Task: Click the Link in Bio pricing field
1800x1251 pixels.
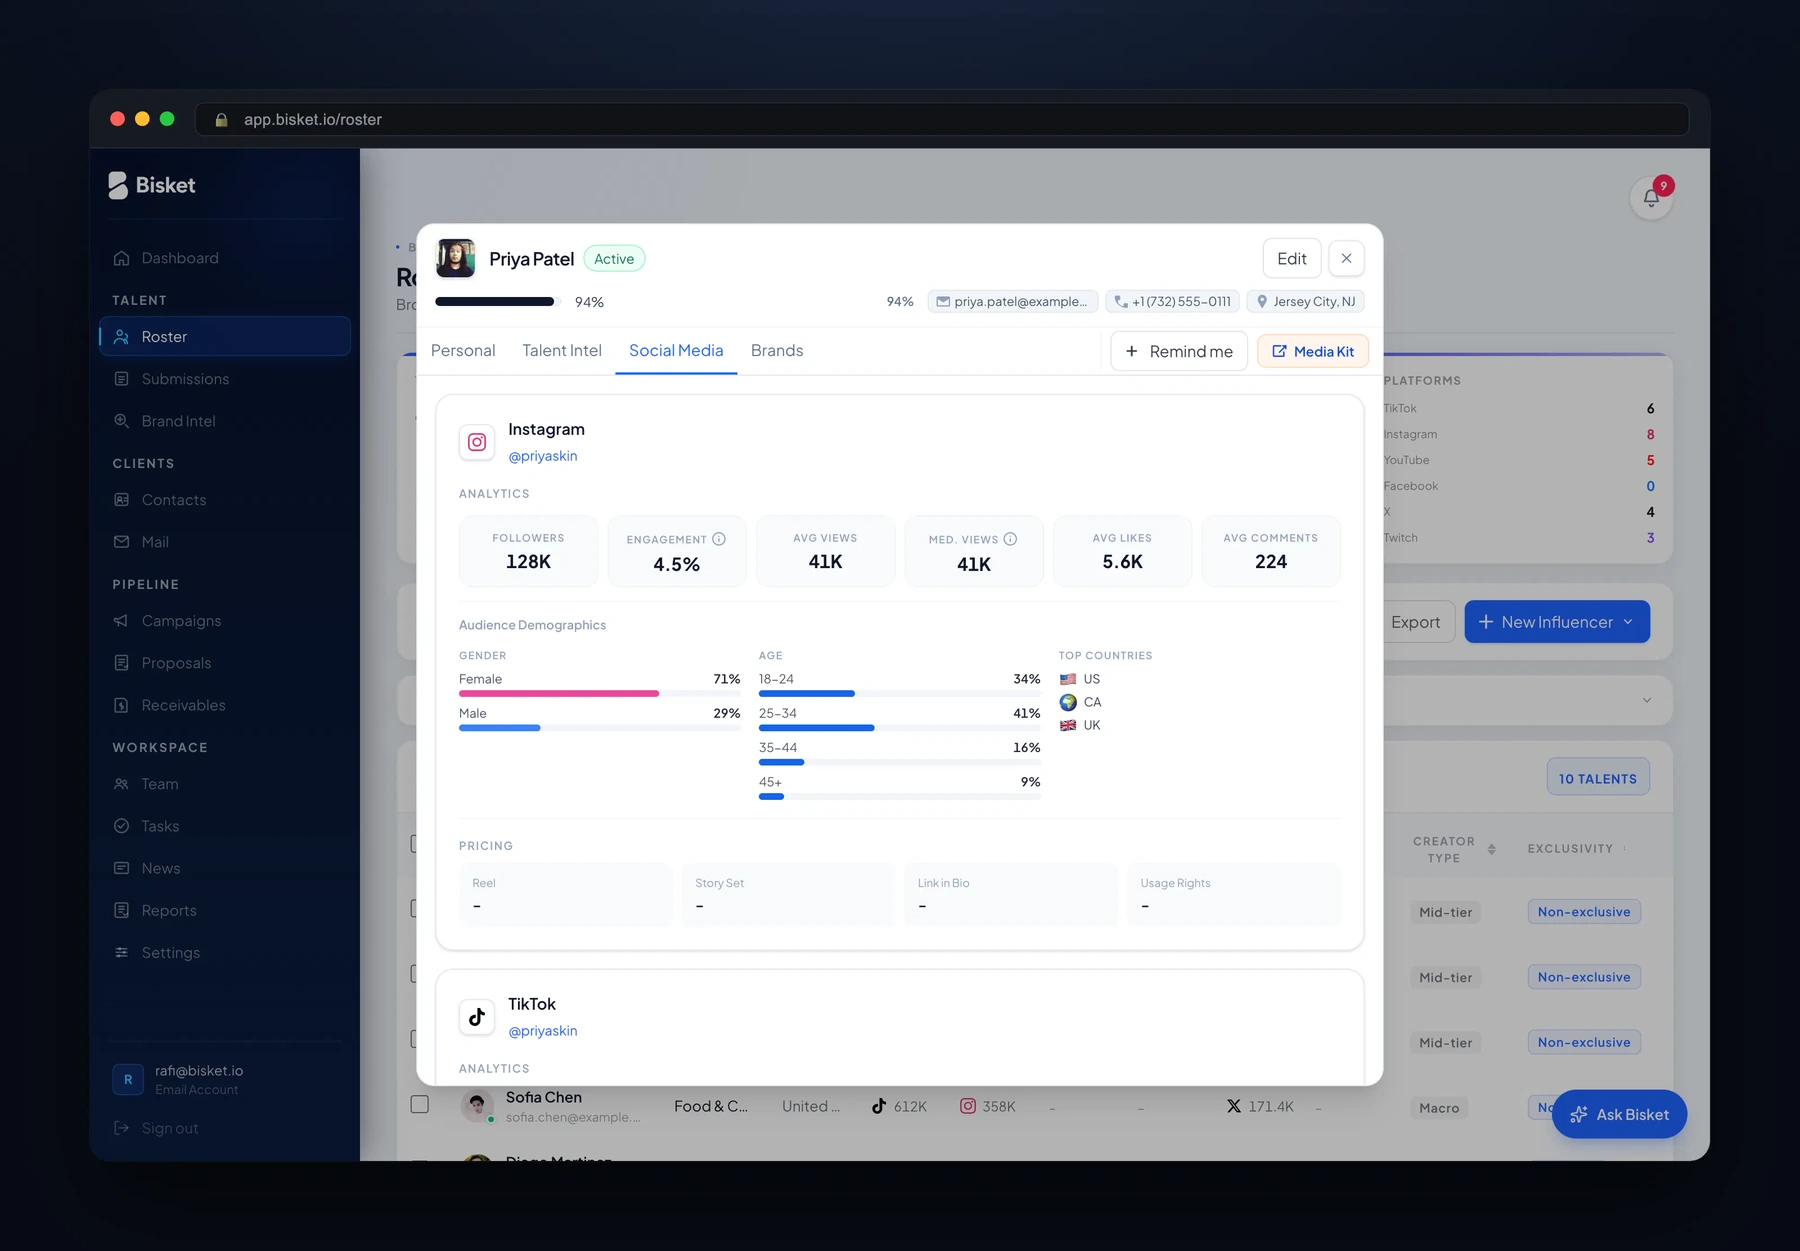Action: (x=1011, y=895)
